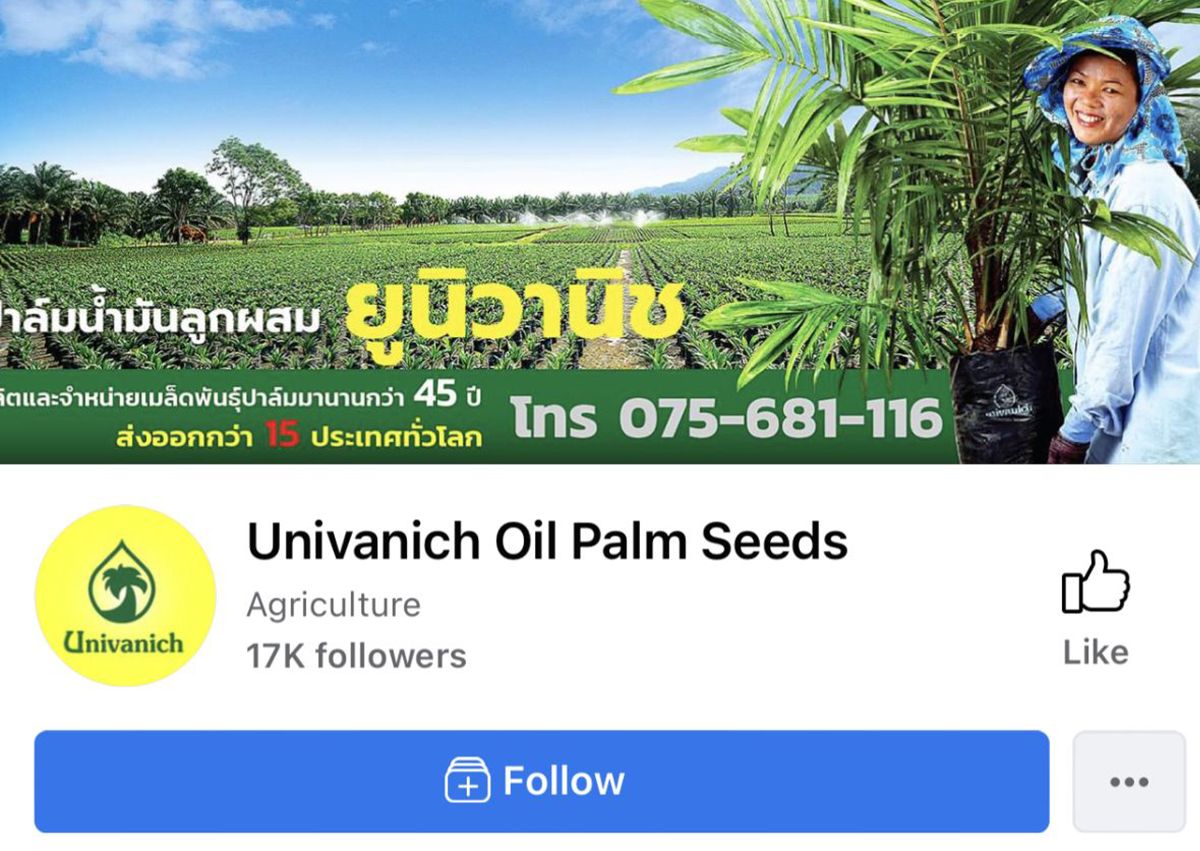
Task: Click the number 45 ปี text on banner
Action: point(448,394)
